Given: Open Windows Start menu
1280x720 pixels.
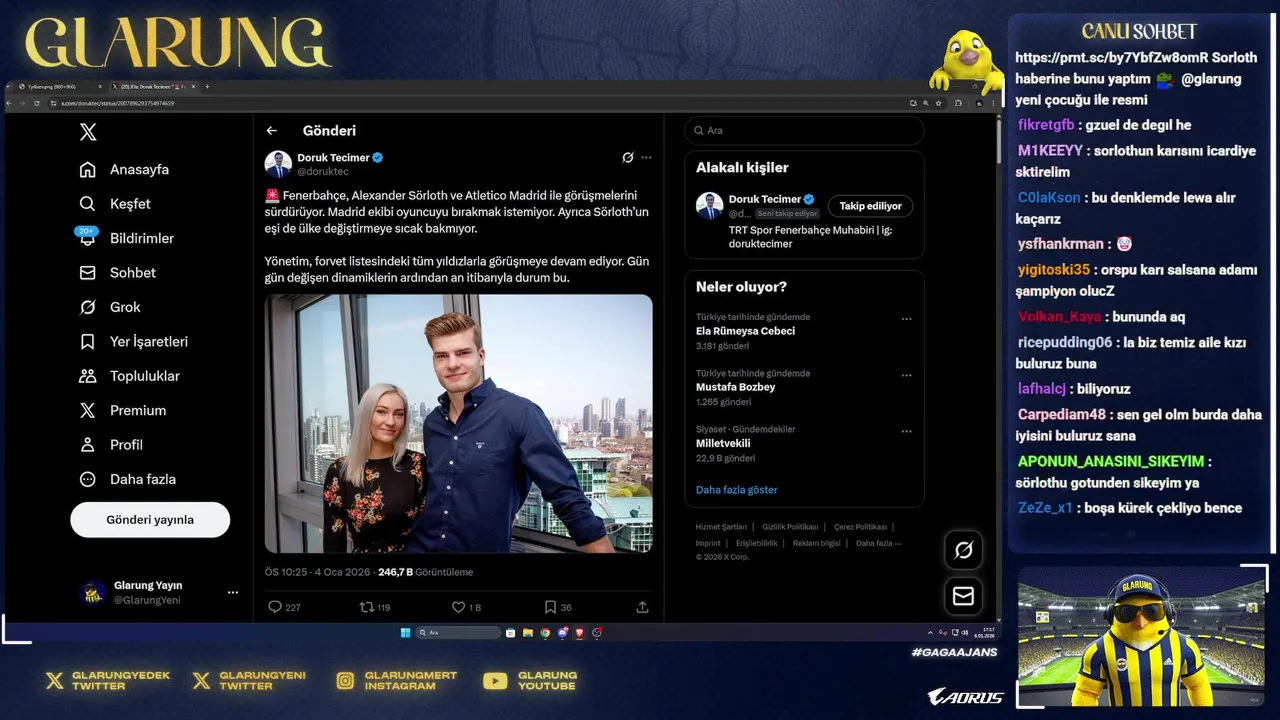Looking at the screenshot, I should pyautogui.click(x=405, y=633).
